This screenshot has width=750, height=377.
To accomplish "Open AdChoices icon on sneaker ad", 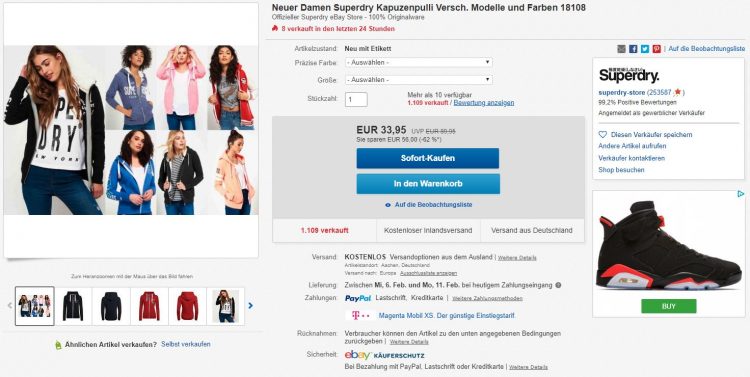I will coord(740,194).
